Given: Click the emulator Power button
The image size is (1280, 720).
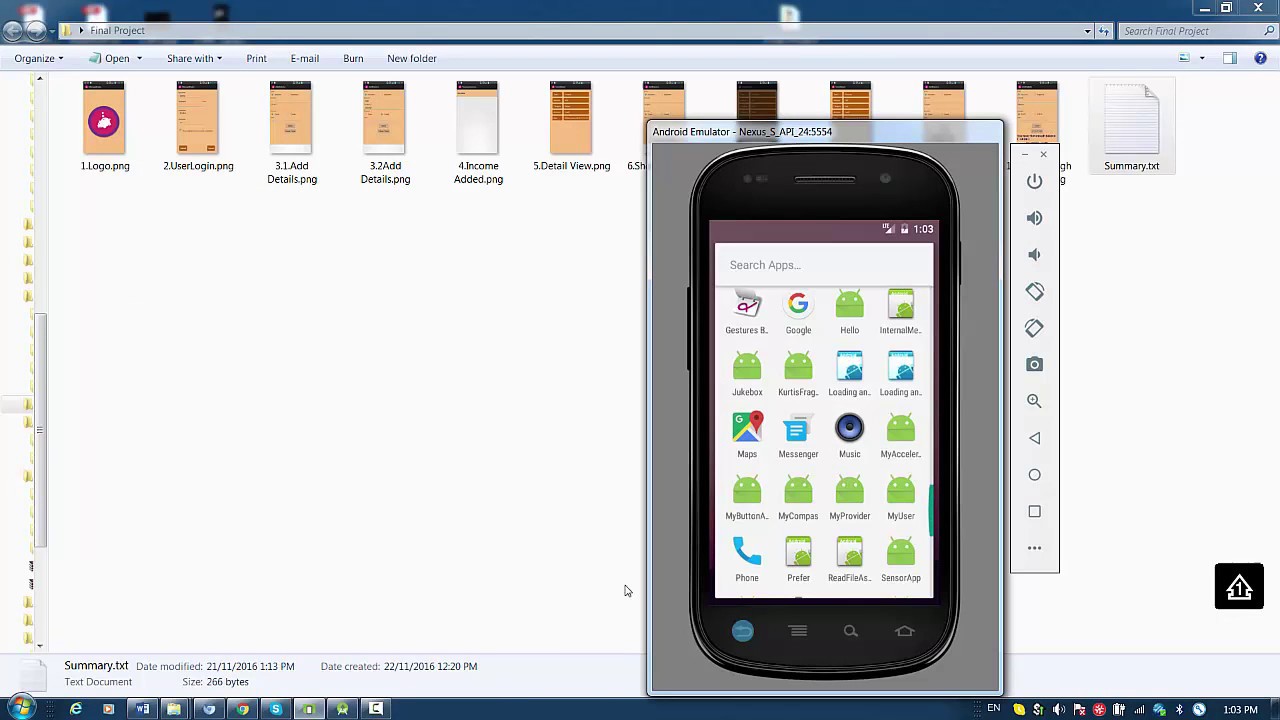Looking at the screenshot, I should (1034, 181).
